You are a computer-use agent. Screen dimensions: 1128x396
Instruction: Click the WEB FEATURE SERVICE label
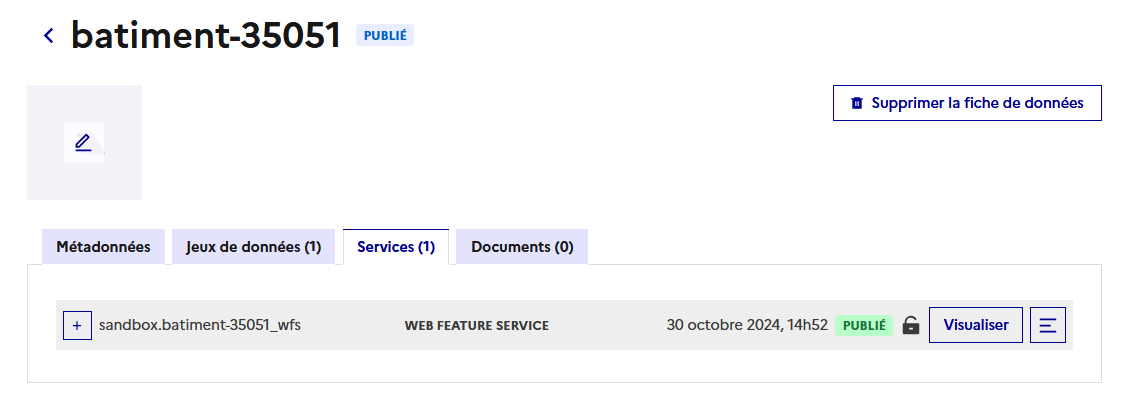[x=477, y=326]
